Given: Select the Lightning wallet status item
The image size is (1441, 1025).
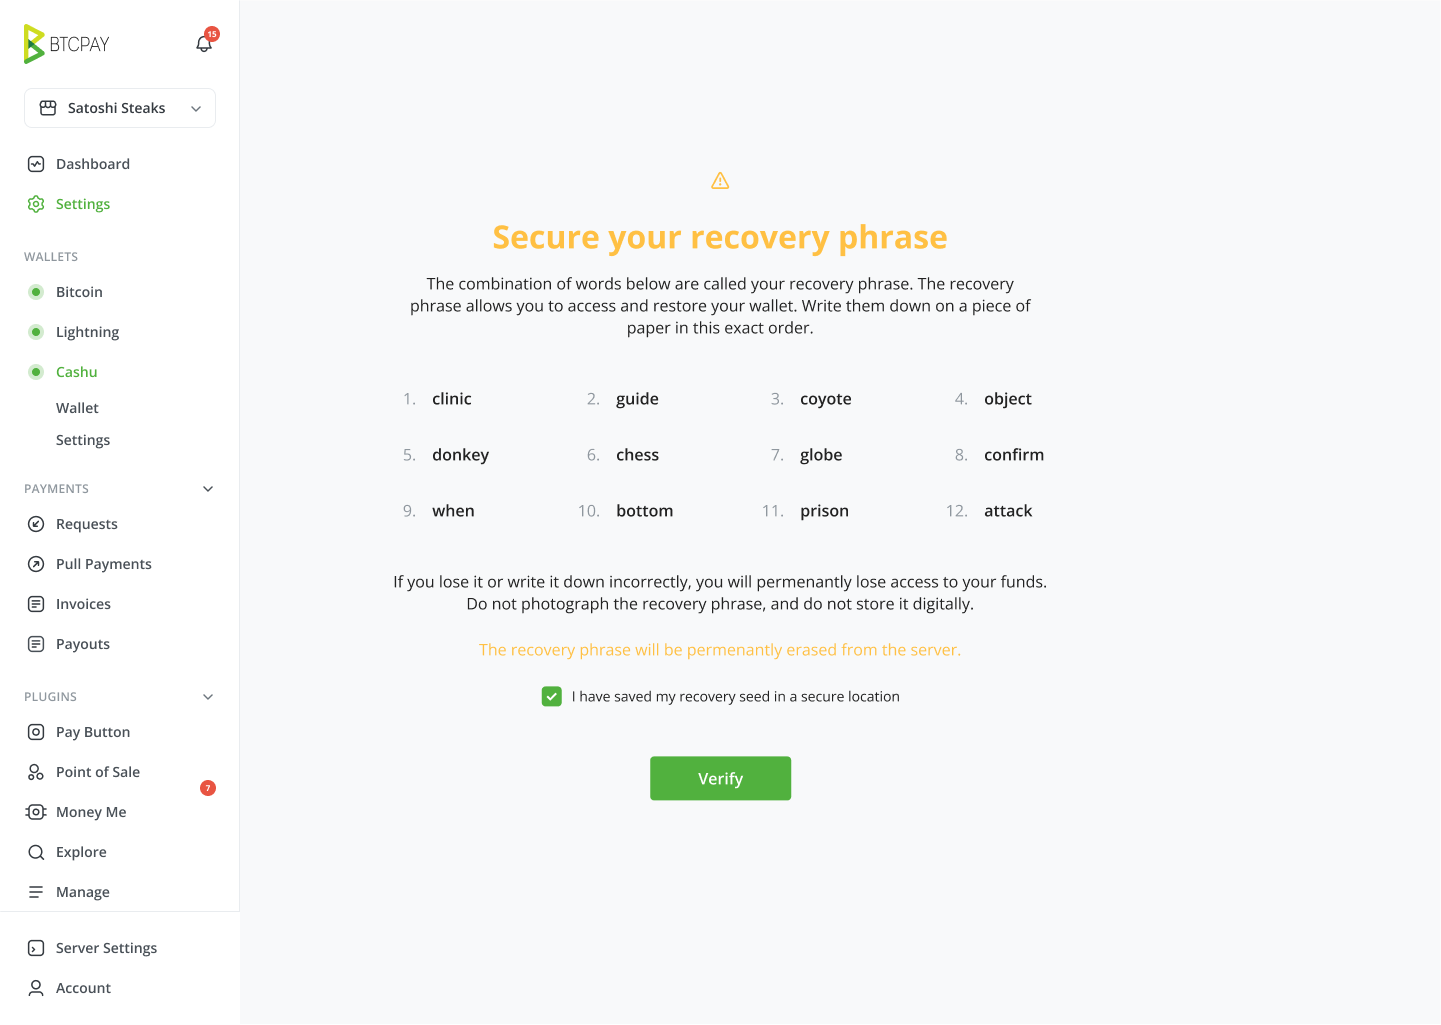Looking at the screenshot, I should 87,332.
